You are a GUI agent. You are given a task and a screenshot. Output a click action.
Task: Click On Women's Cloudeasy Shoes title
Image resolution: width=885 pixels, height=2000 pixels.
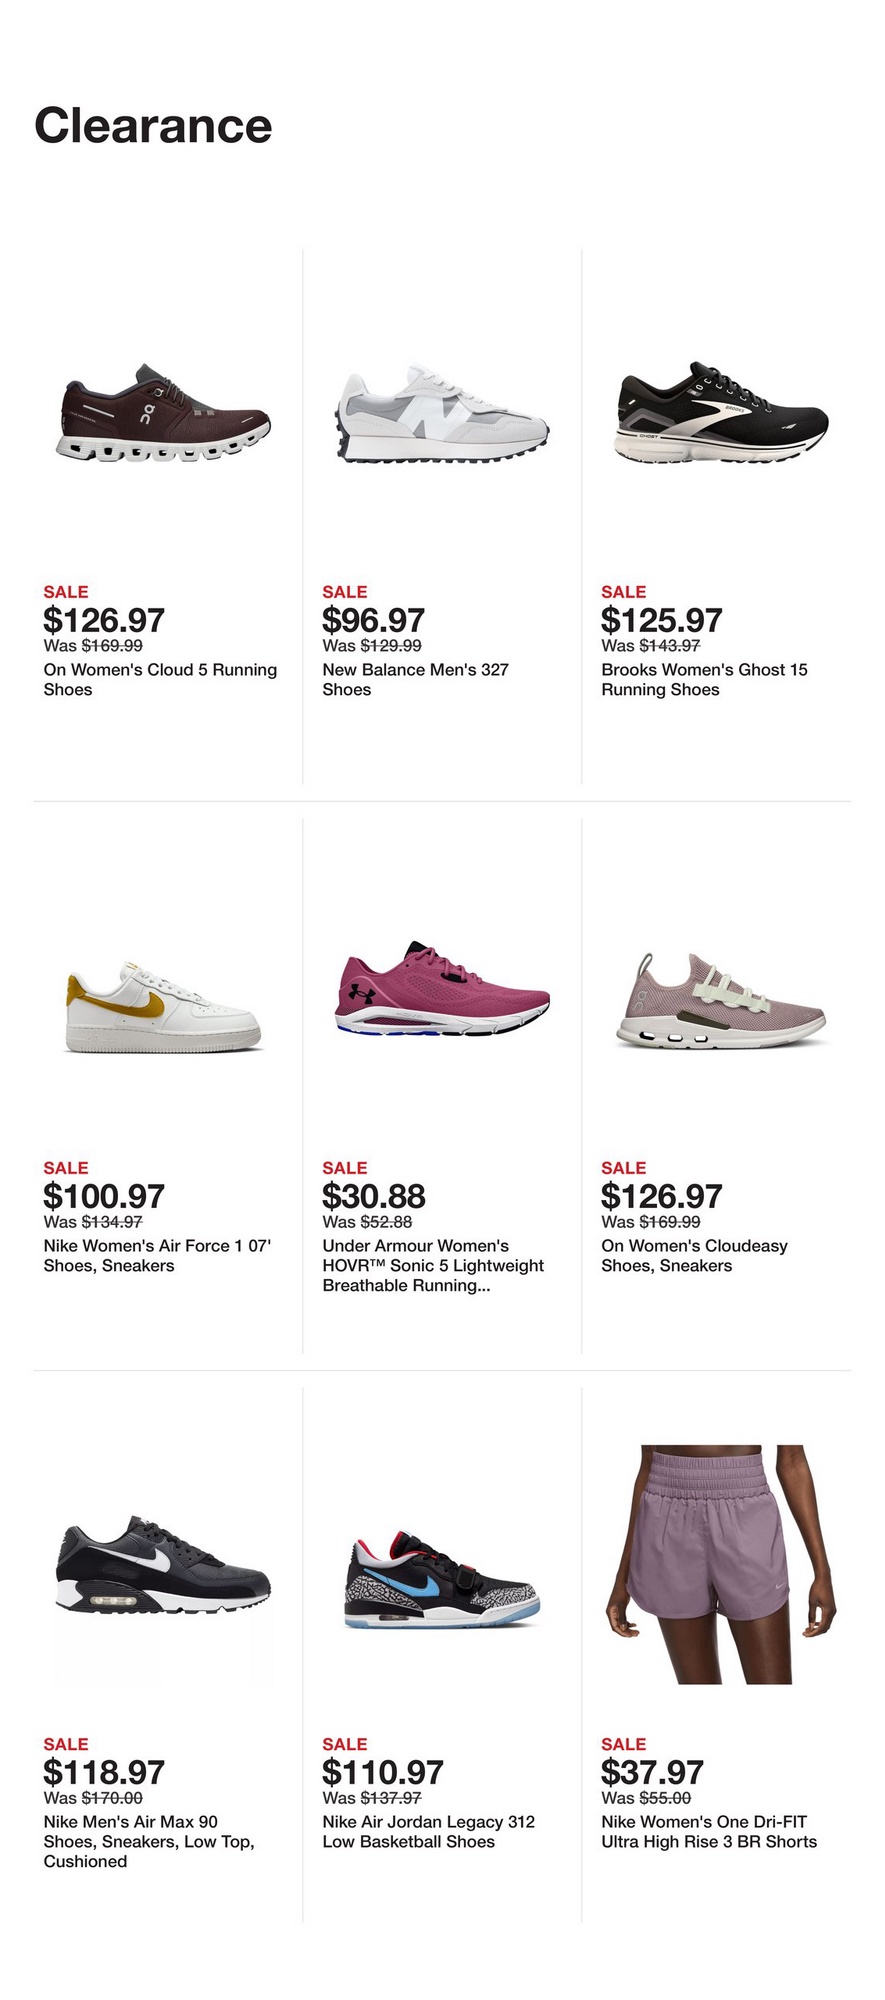coord(694,1256)
